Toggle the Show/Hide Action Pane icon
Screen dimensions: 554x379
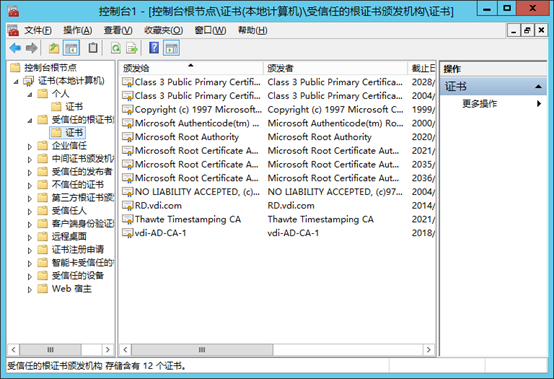[172, 48]
